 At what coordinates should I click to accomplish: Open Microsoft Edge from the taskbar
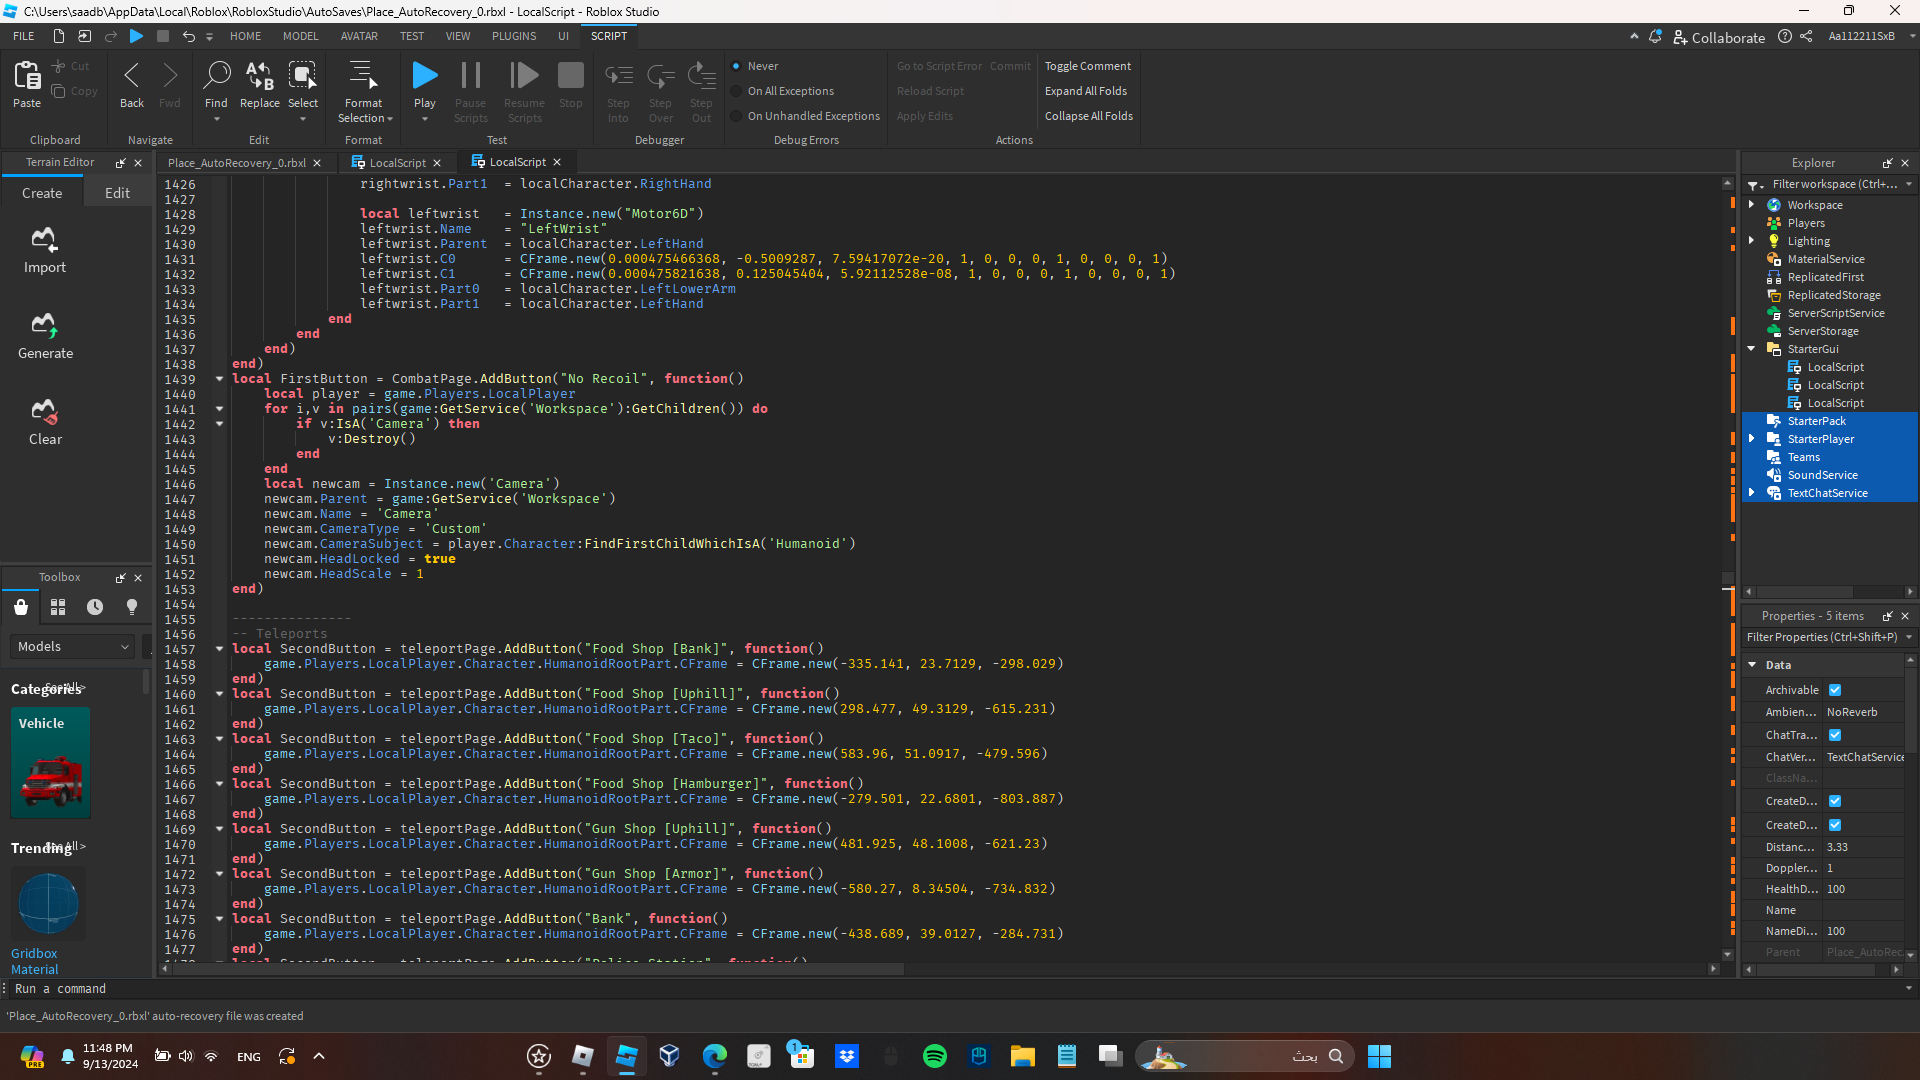click(715, 1056)
